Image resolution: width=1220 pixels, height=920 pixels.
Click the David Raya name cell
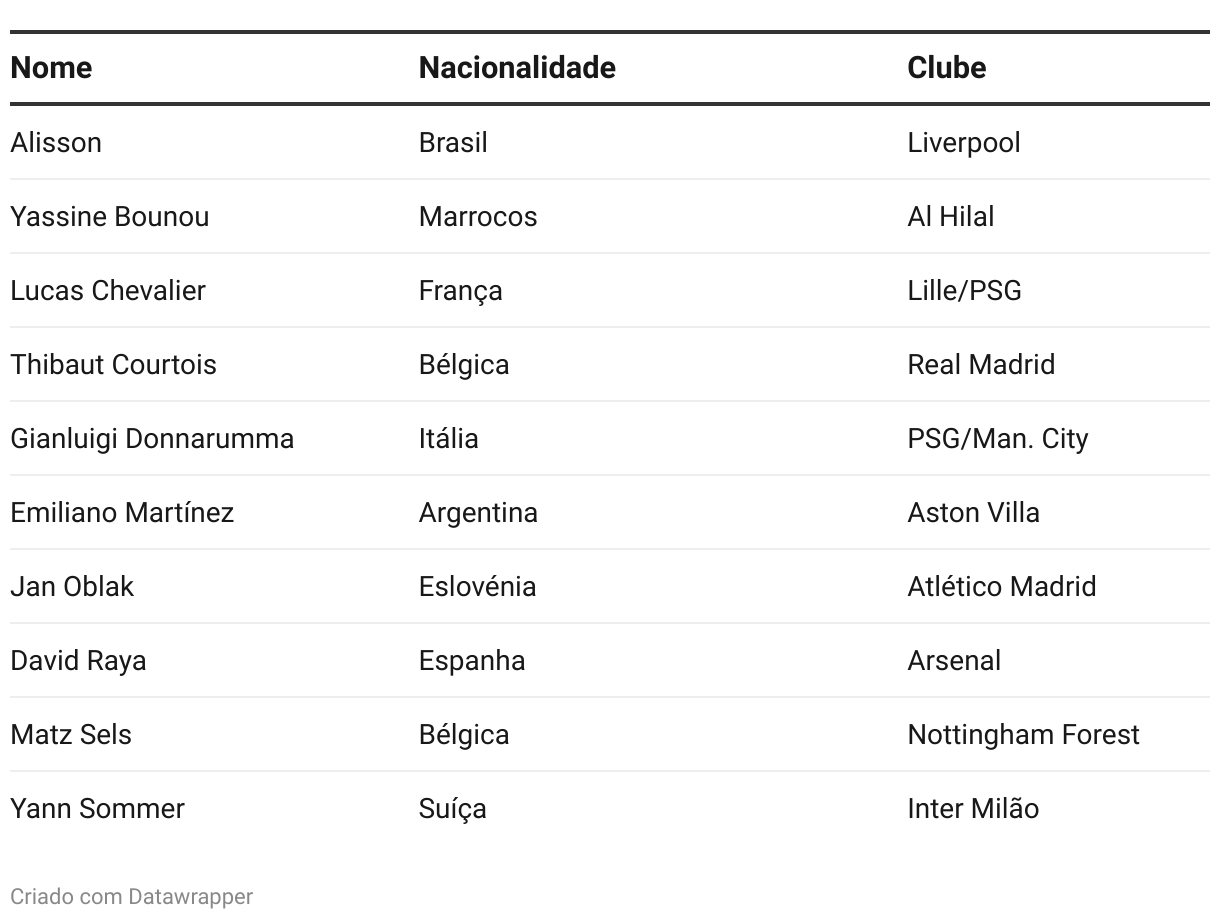[x=79, y=660]
